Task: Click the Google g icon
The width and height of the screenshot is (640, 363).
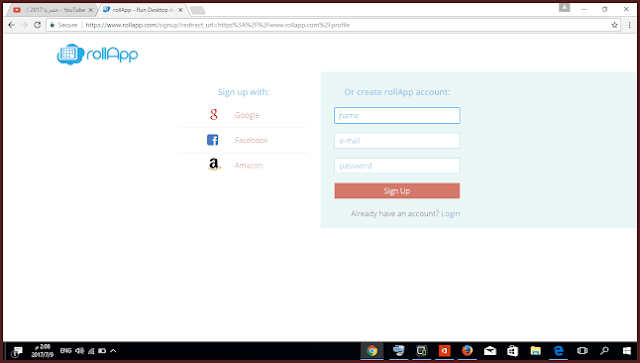Action: (213, 115)
